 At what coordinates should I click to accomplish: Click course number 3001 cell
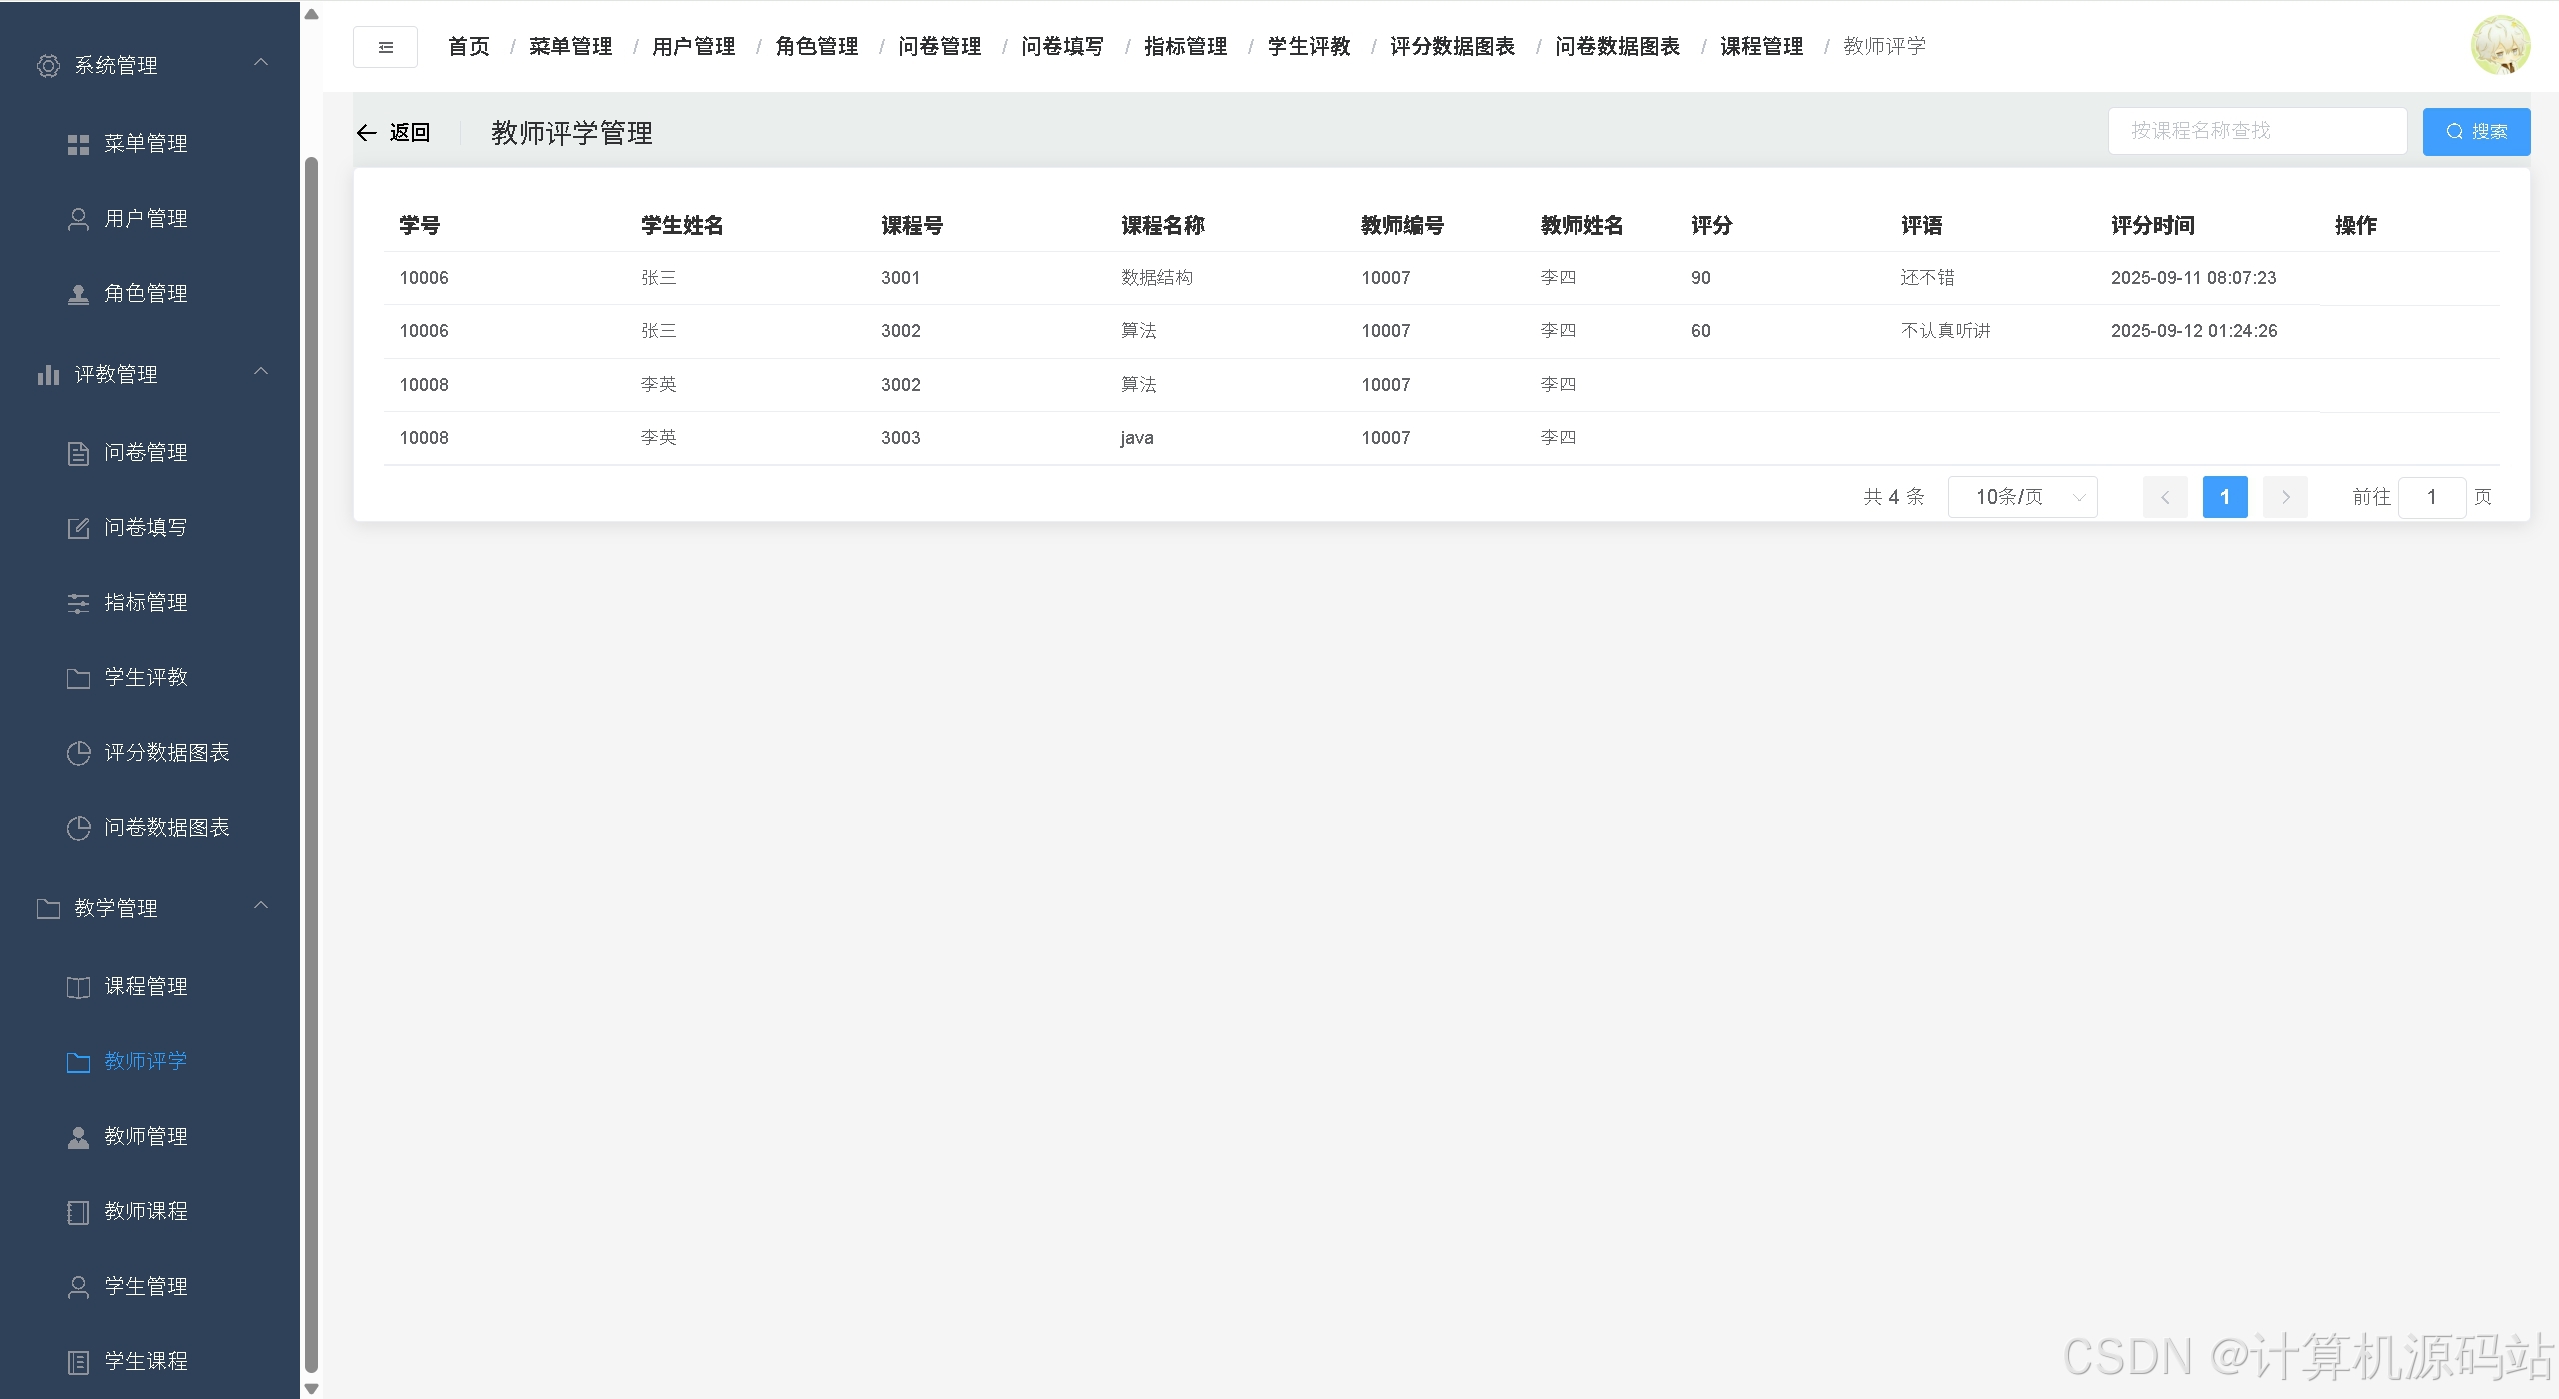point(901,278)
